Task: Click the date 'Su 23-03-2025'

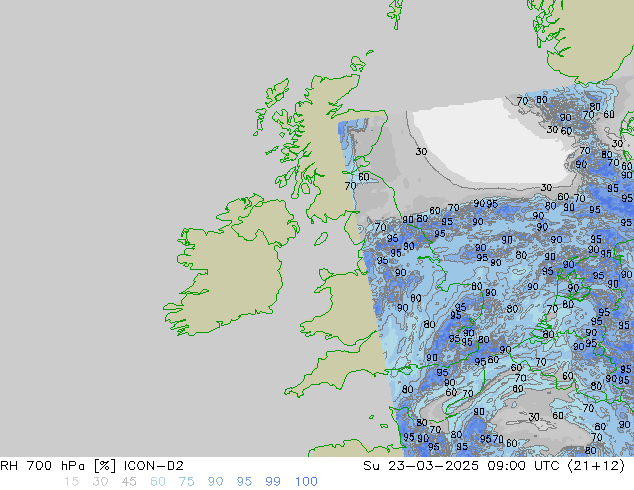Action: (x=421, y=466)
